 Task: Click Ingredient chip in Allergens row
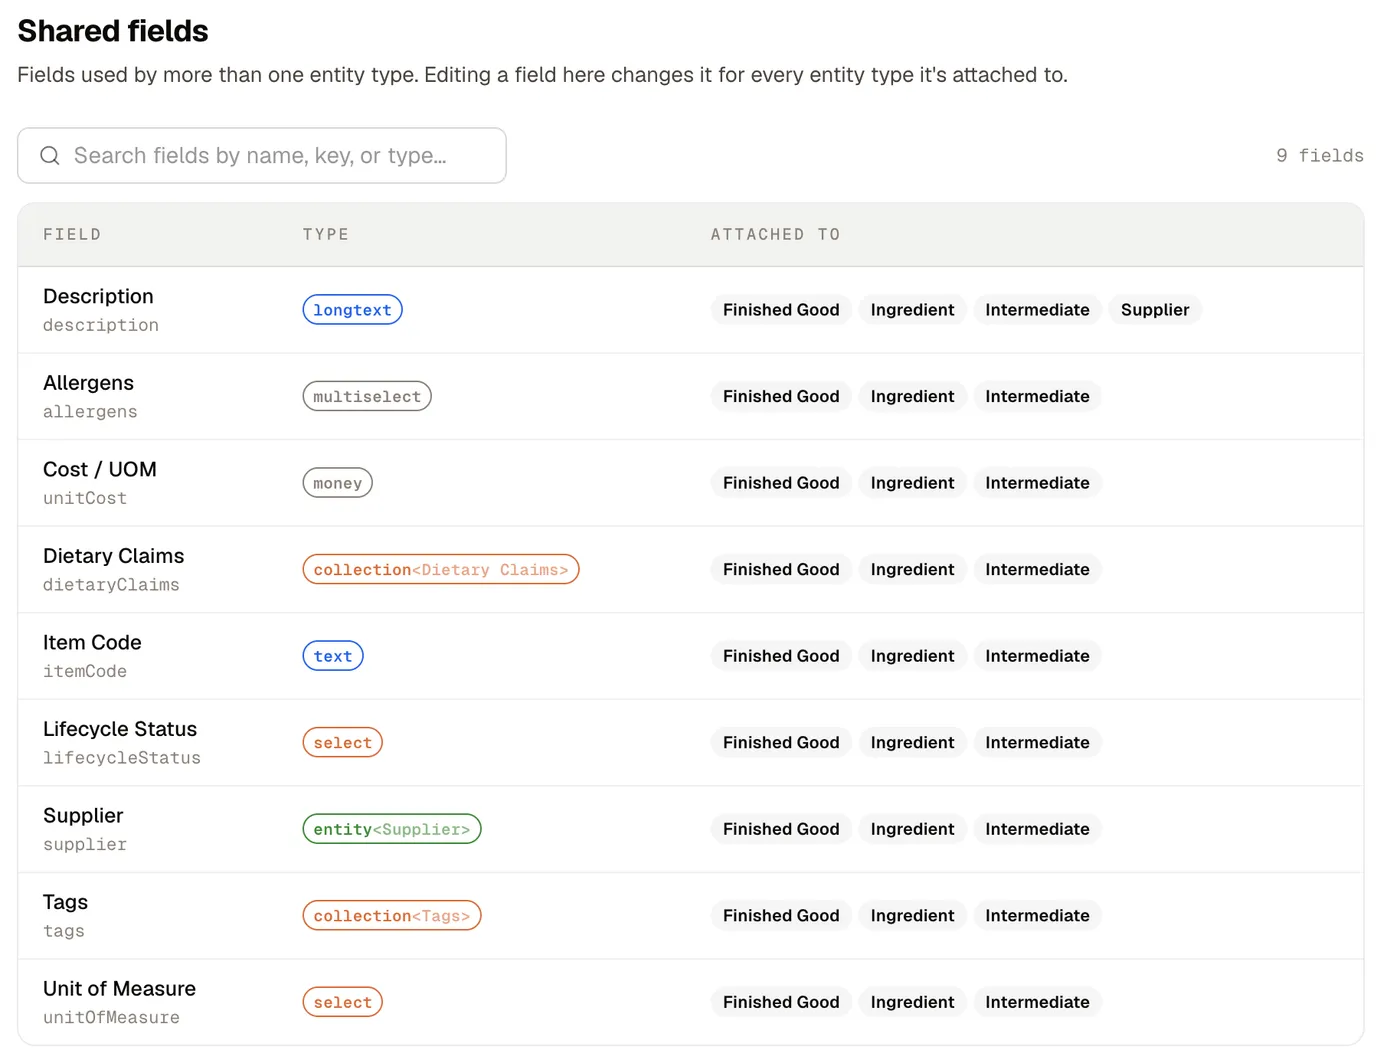912,396
